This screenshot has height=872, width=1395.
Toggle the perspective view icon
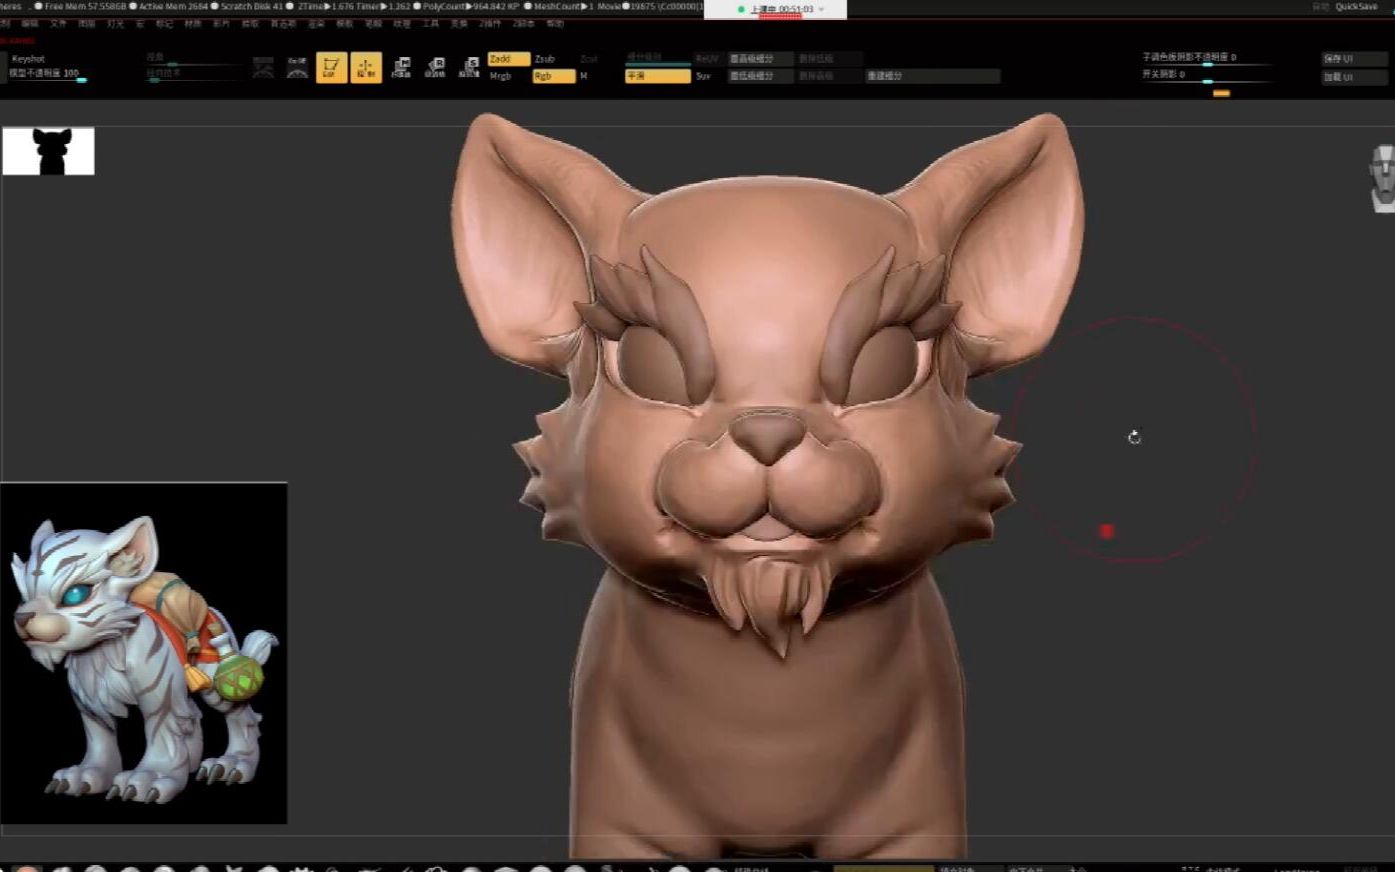(297, 67)
